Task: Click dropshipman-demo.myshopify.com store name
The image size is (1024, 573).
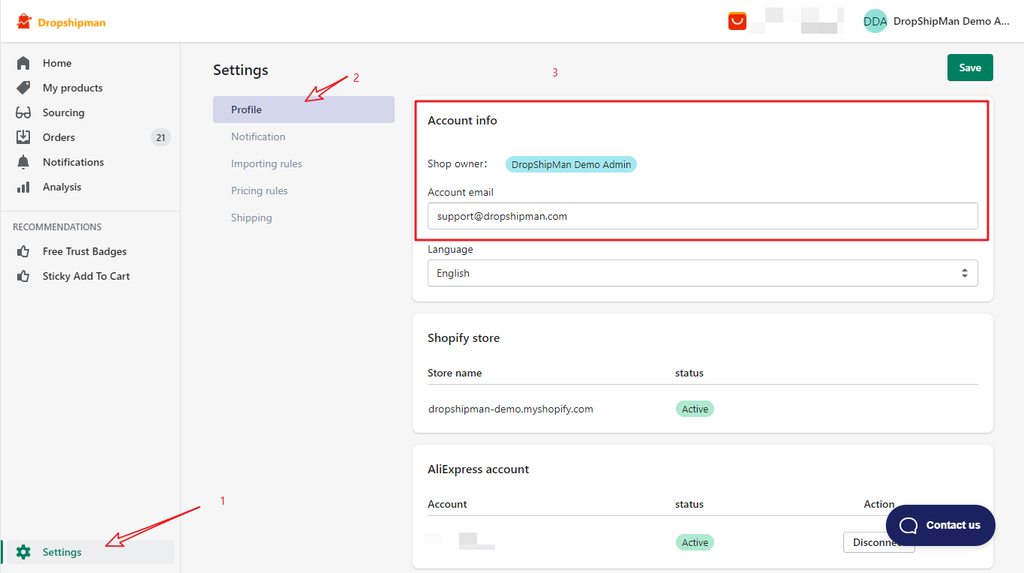Action: tap(511, 409)
